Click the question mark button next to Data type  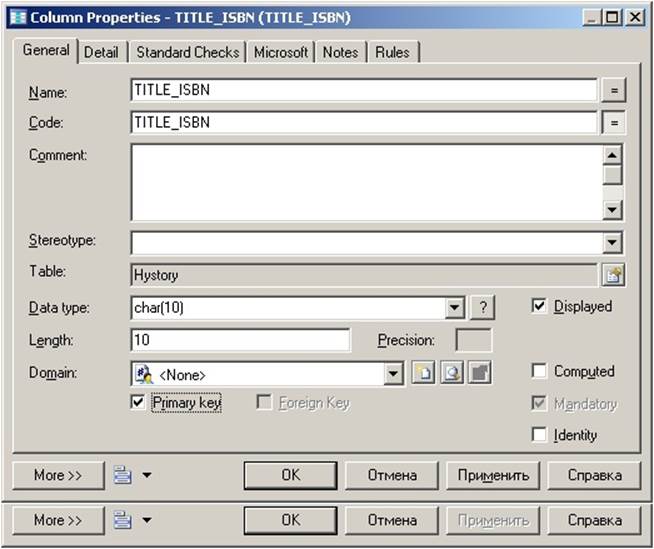(483, 308)
